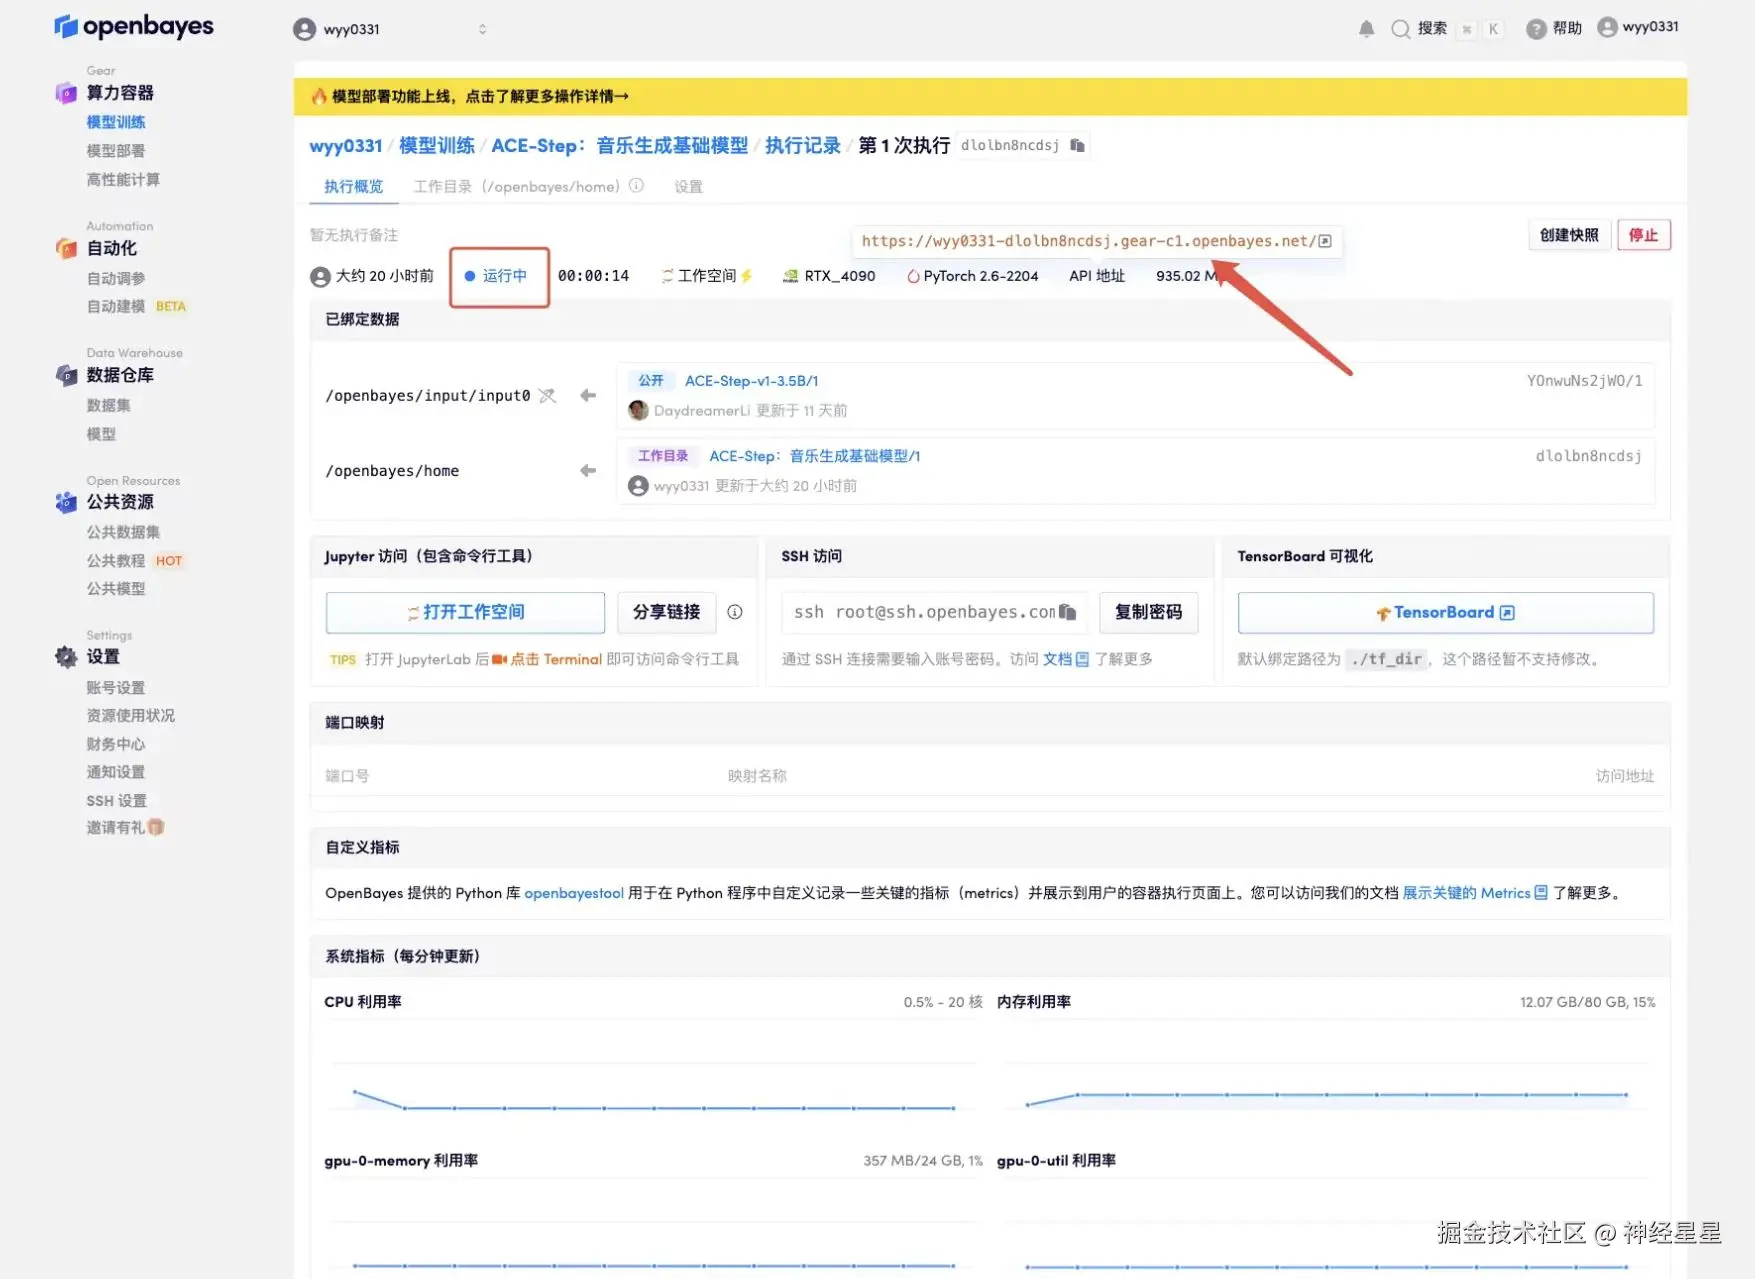This screenshot has width=1755, height=1279.
Task: Switch to the 执行概览 tab
Action: click(354, 187)
